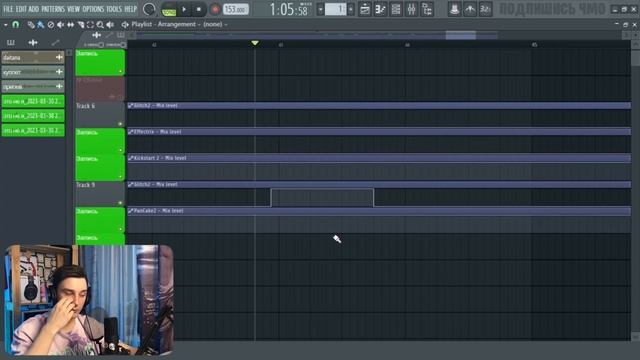640x360 pixels.
Task: Open the Playlist view icon
Action: click(364, 9)
